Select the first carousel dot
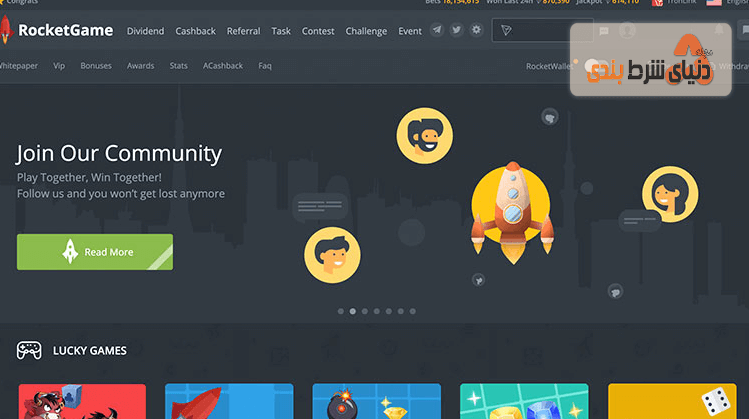 click(341, 312)
